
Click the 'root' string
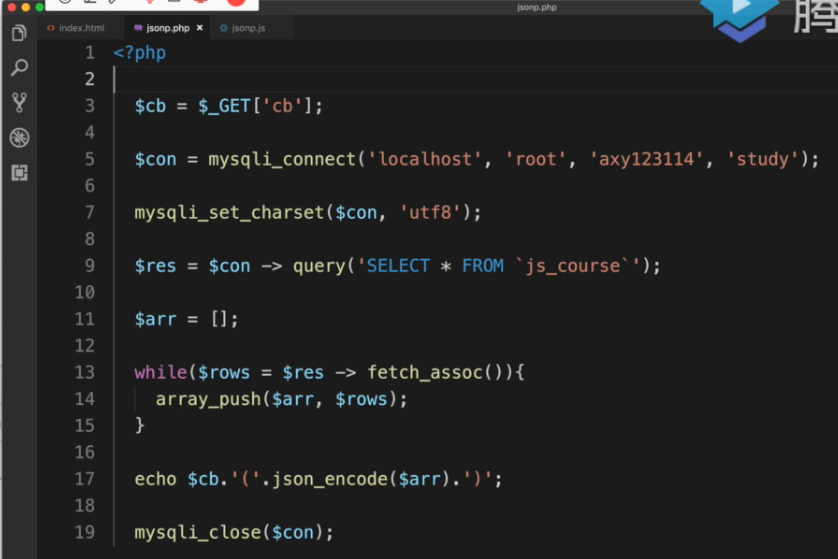pos(535,159)
